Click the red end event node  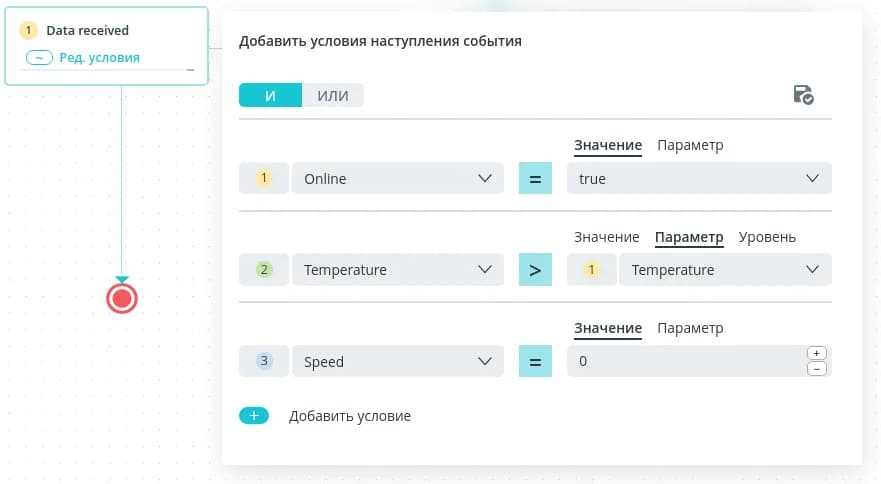[x=122, y=298]
